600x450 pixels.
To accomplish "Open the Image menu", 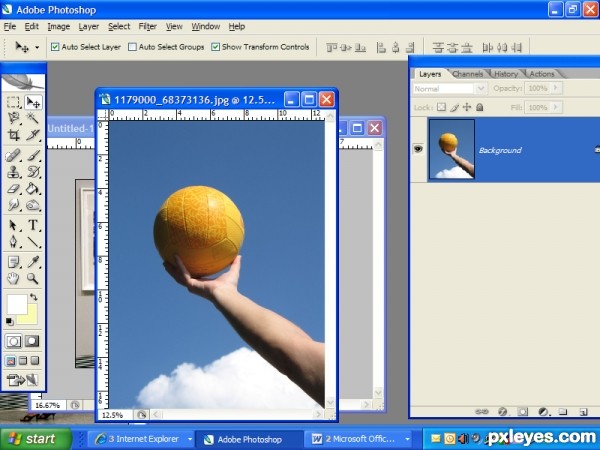I will pyautogui.click(x=59, y=26).
